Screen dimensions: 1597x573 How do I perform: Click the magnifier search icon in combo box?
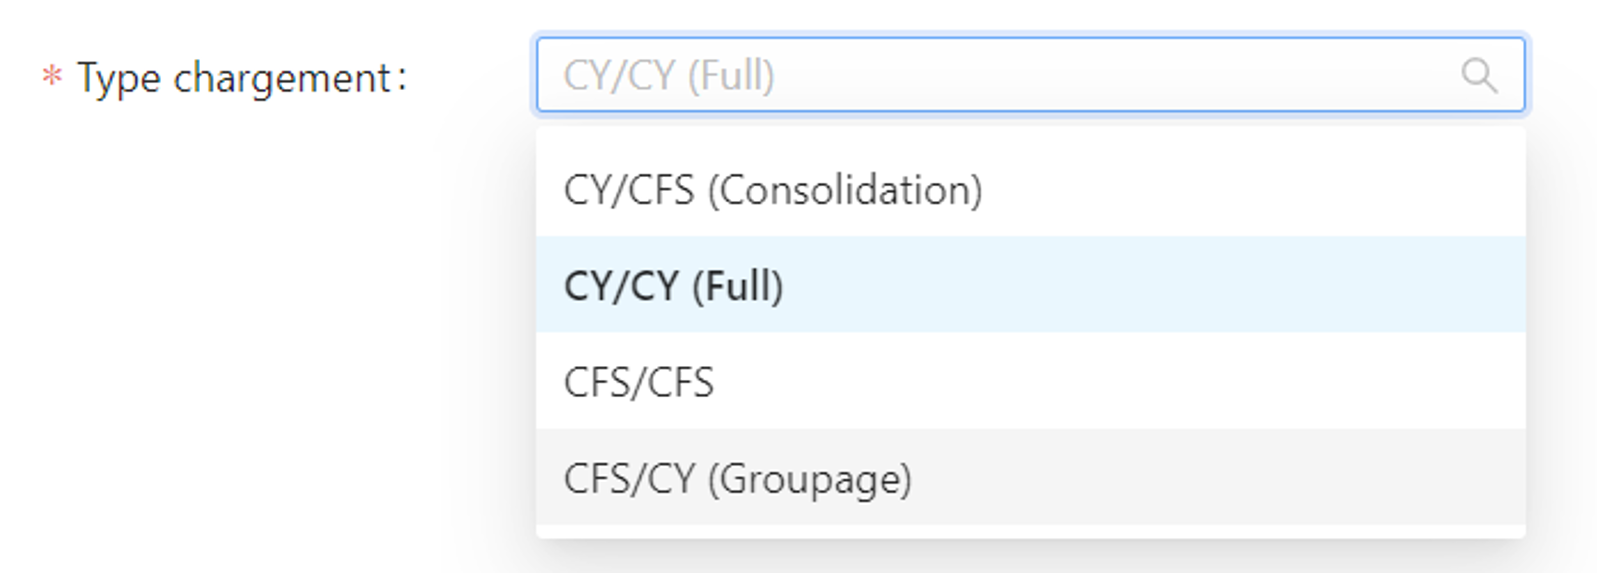(1479, 75)
